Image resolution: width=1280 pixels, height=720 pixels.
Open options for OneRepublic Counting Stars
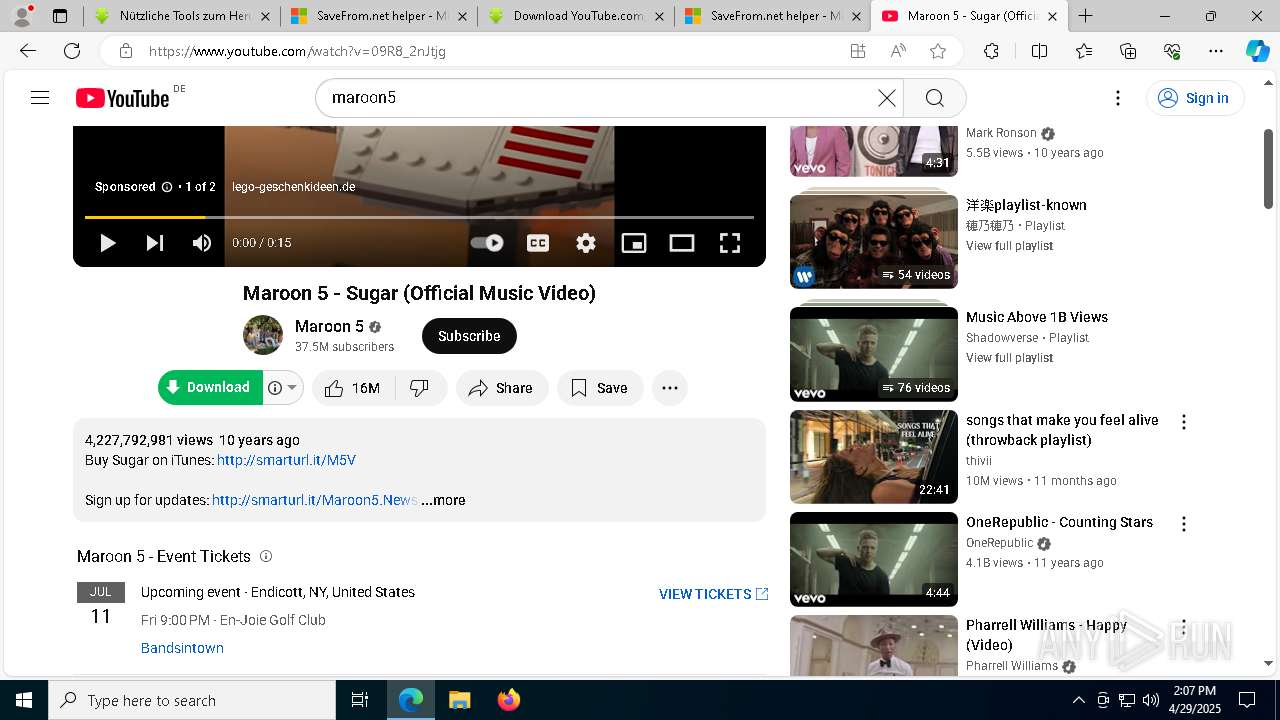[1184, 524]
